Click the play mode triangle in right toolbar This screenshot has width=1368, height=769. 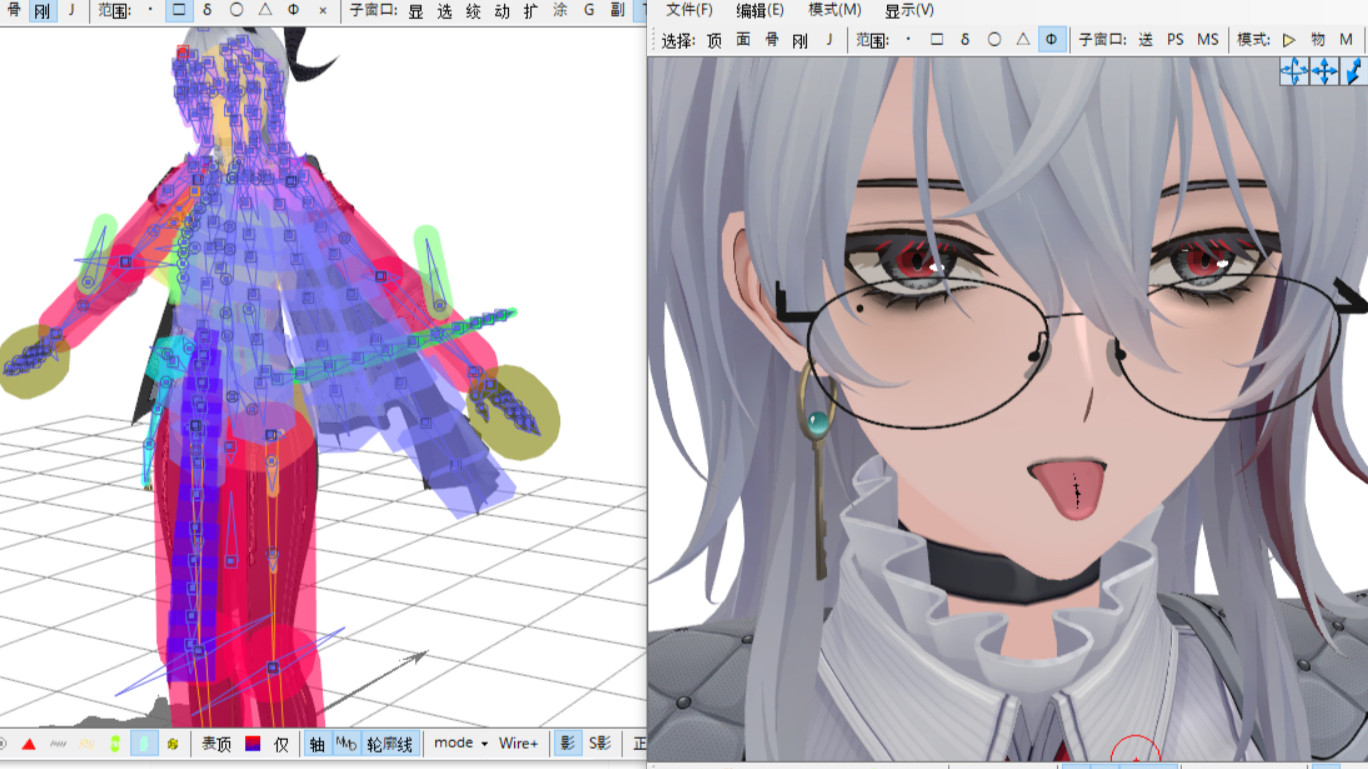[1289, 40]
